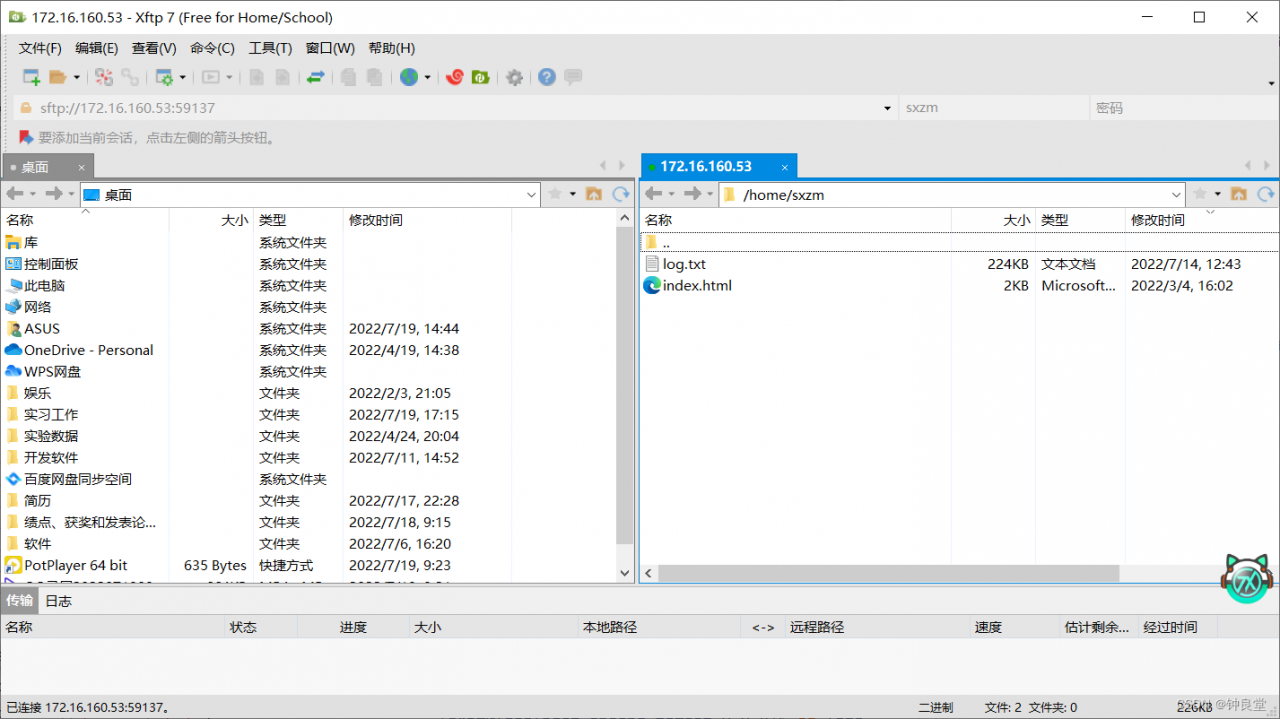Open the dropdown arrow beside the remote favorites star
Image resolution: width=1280 pixels, height=719 pixels.
click(x=1218, y=194)
